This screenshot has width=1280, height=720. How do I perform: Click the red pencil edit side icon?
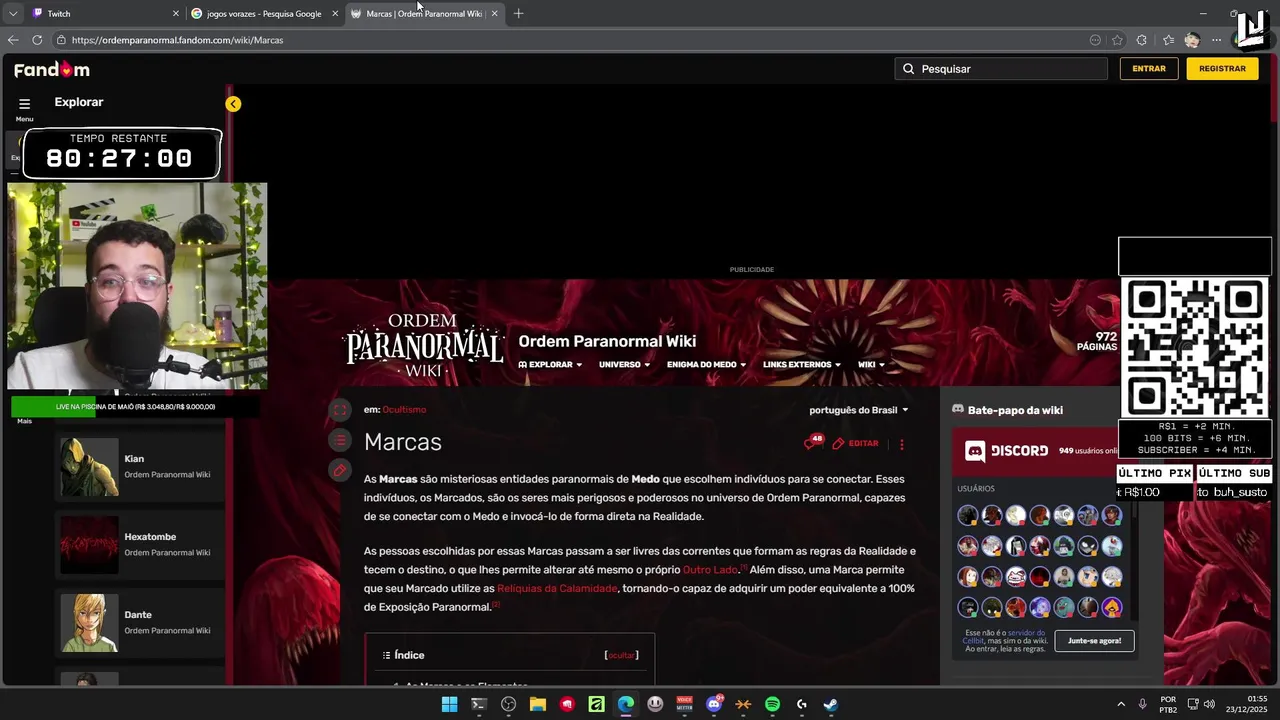[340, 470]
